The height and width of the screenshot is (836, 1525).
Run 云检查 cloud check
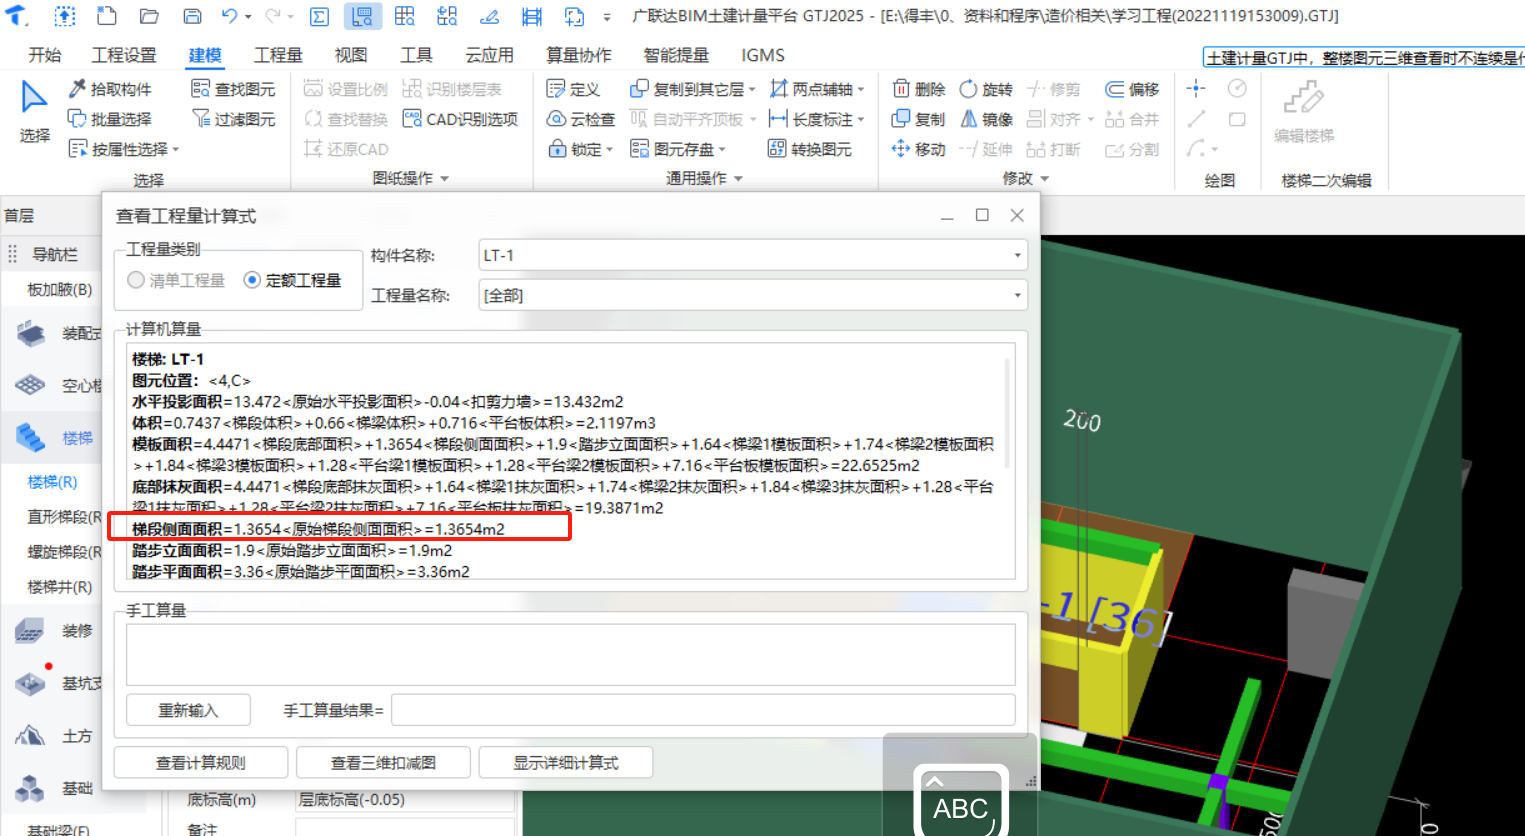tap(581, 119)
